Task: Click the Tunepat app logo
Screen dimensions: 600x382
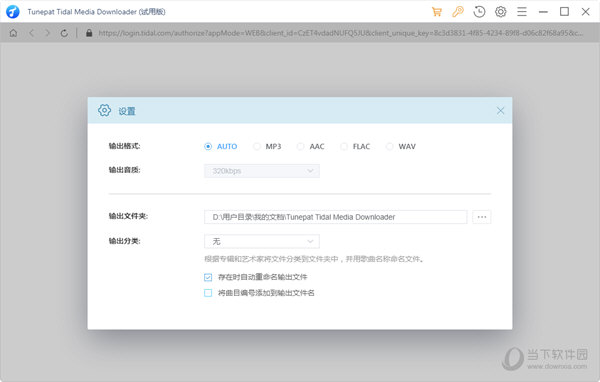Action: pos(13,12)
